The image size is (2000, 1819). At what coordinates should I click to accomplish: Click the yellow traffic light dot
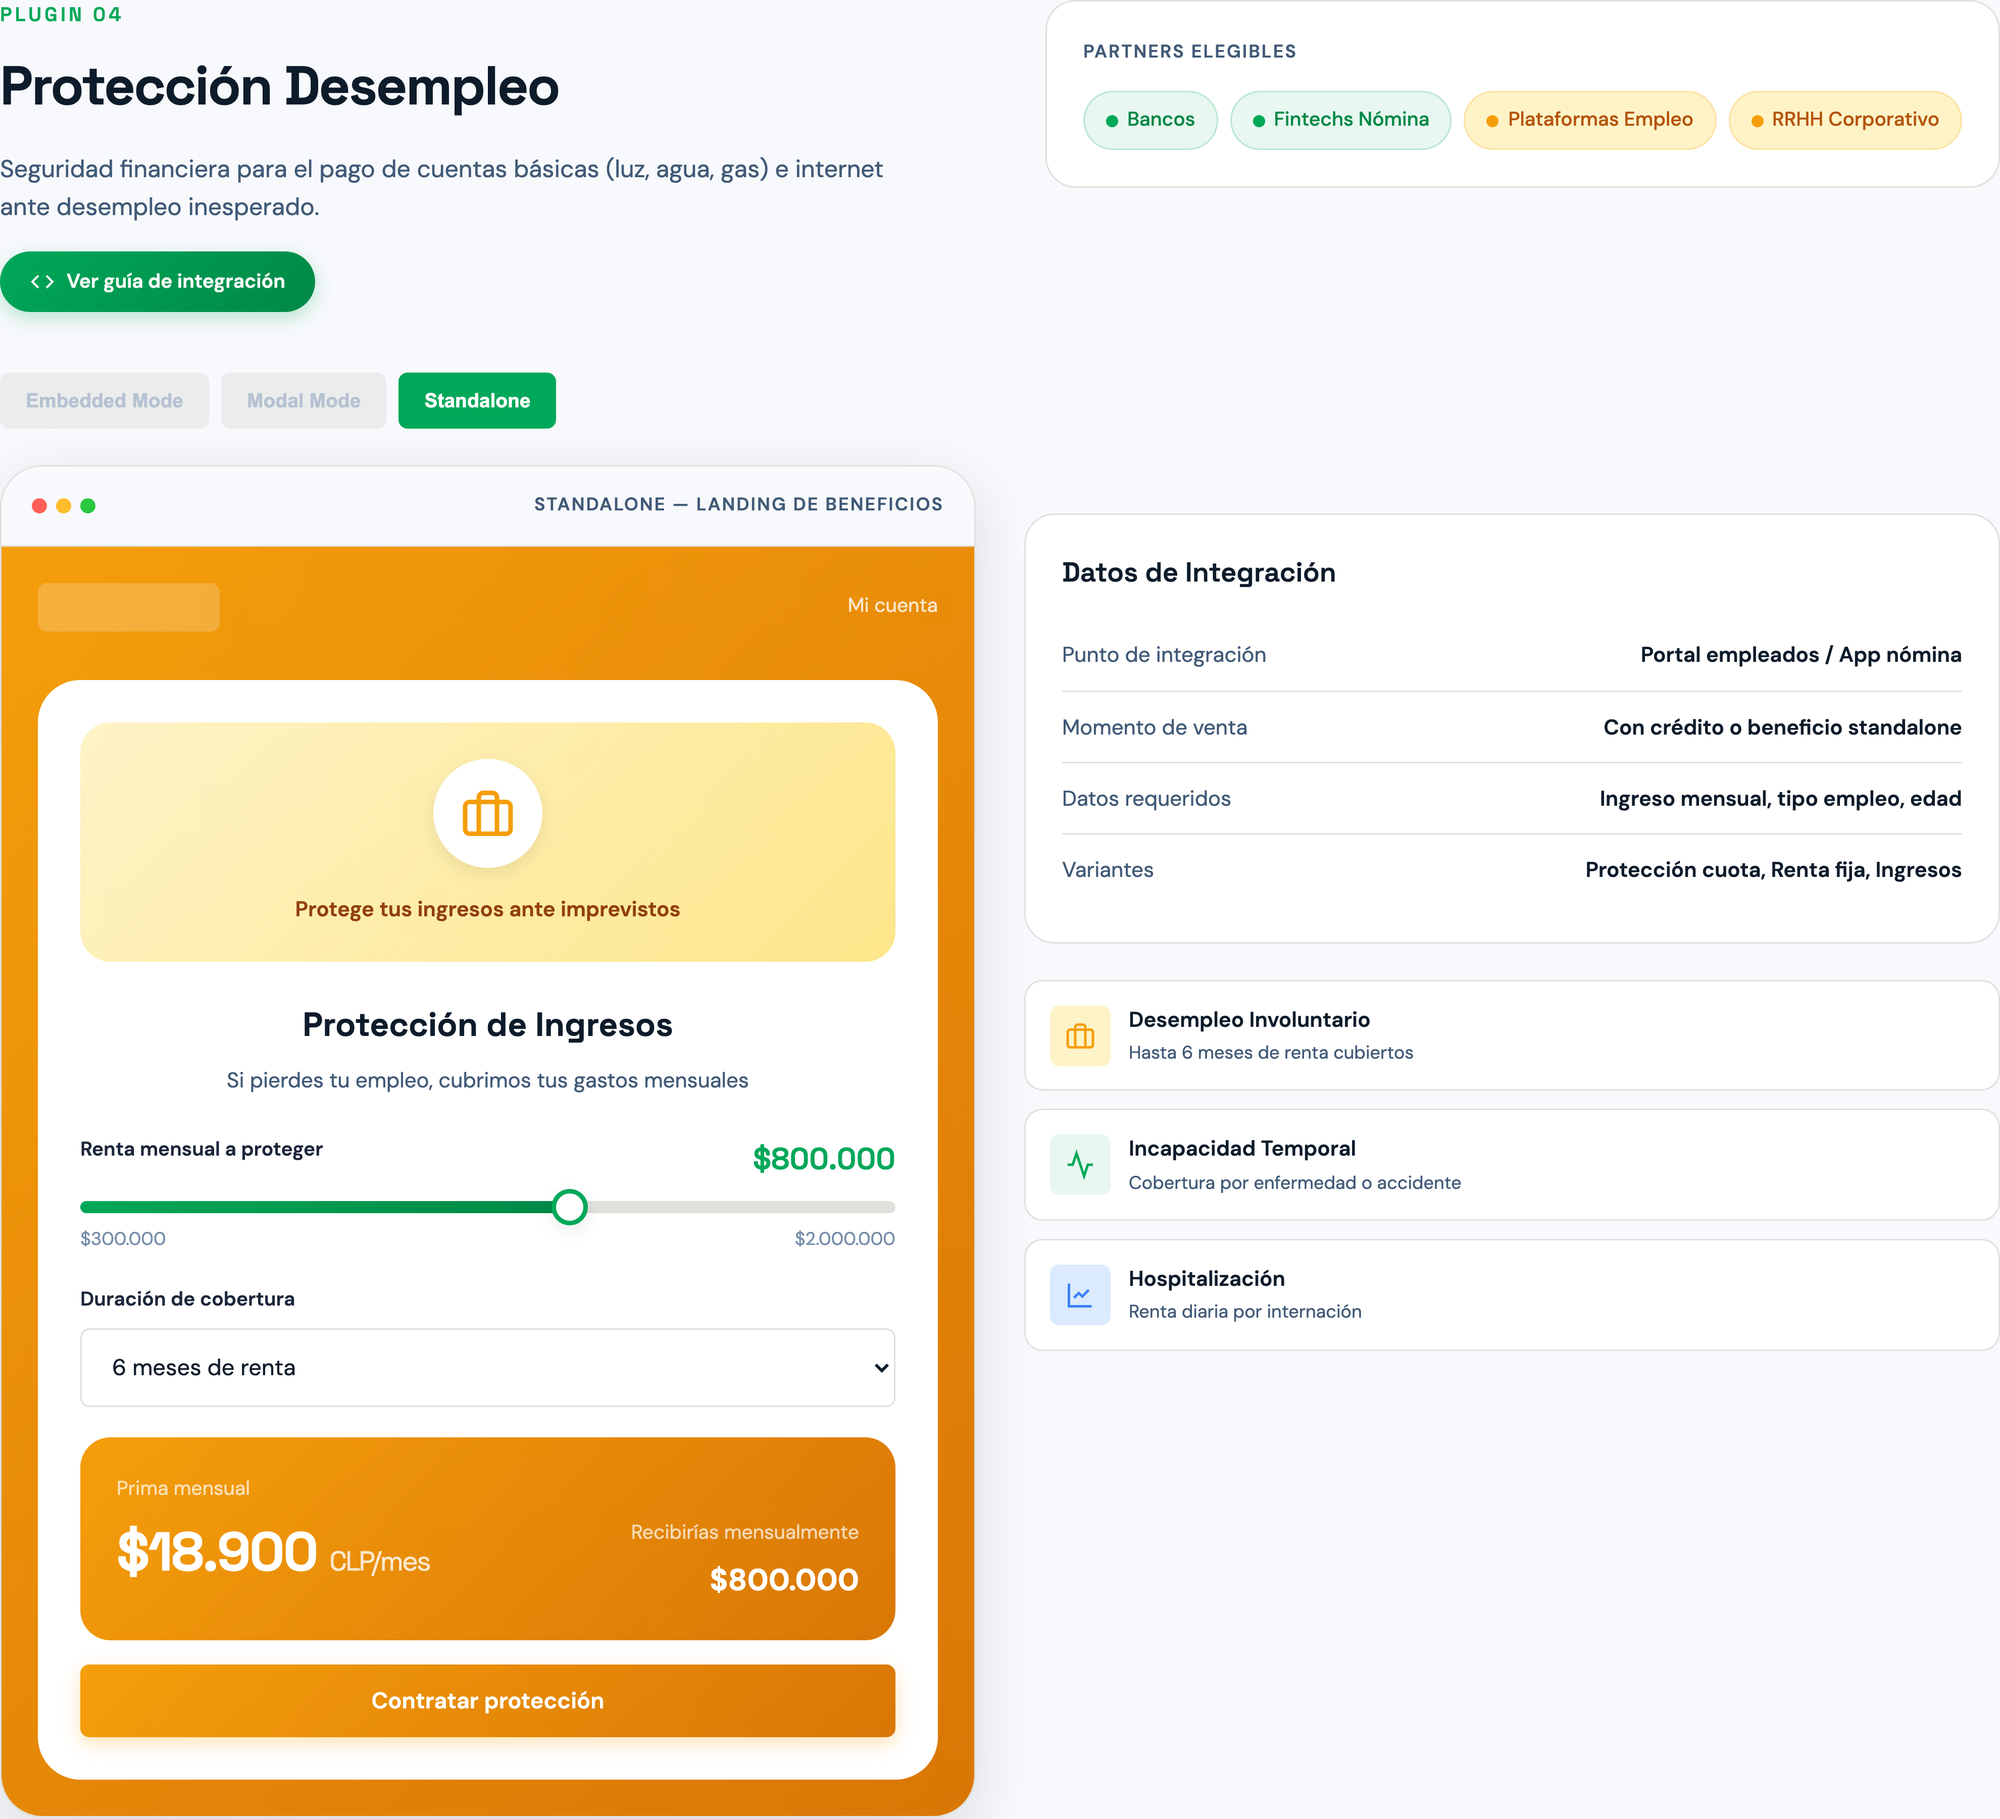[63, 506]
